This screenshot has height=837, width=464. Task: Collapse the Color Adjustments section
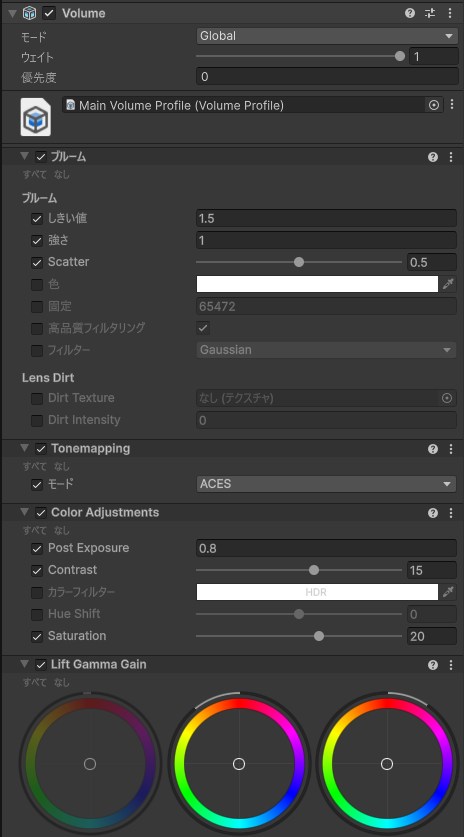pos(24,512)
